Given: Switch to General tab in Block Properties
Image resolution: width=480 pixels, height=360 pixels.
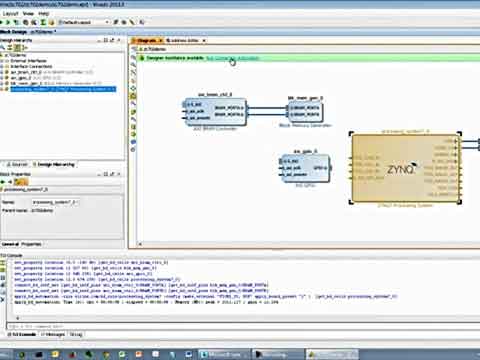Looking at the screenshot, I should (x=10, y=244).
